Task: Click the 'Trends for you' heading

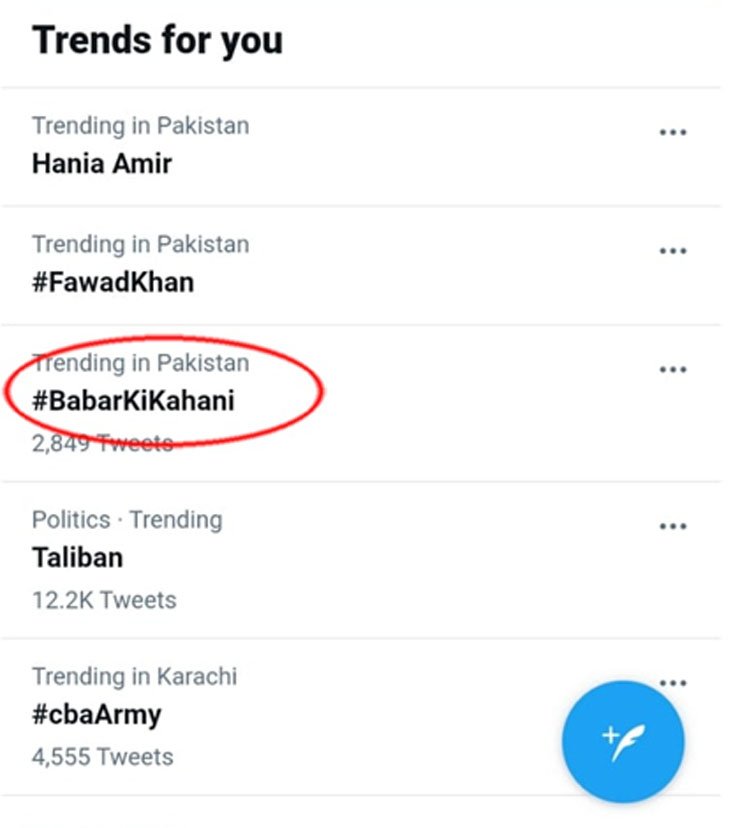Action: pos(157,41)
